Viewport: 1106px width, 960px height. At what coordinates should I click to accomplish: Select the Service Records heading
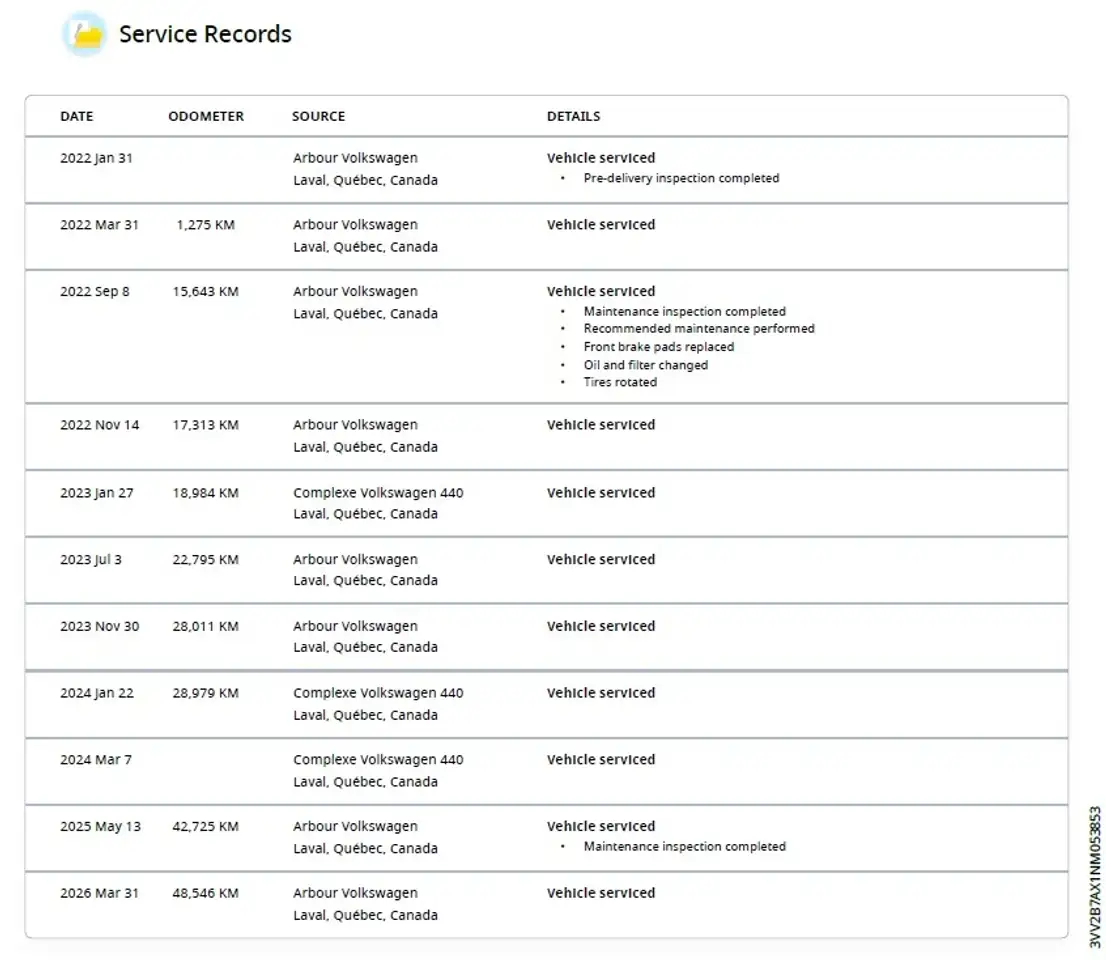tap(205, 34)
